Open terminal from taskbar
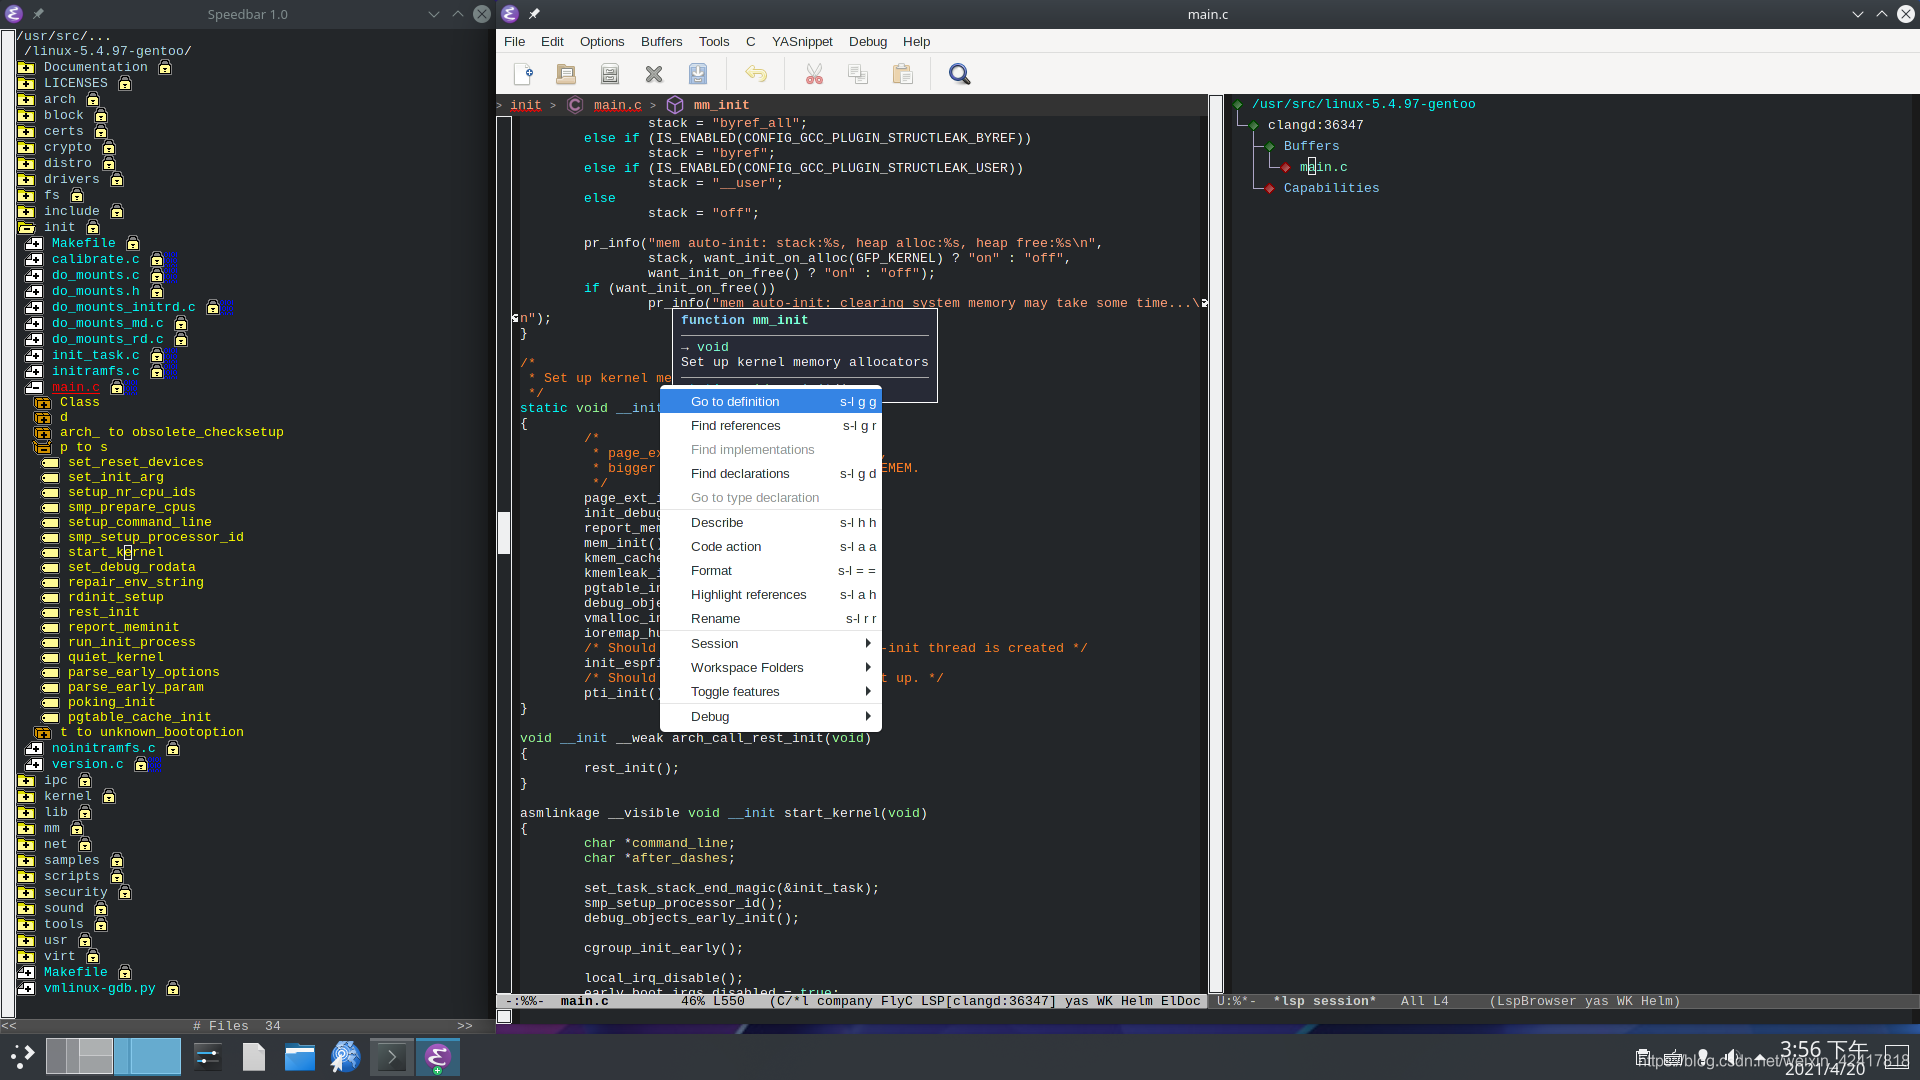 (392, 1056)
